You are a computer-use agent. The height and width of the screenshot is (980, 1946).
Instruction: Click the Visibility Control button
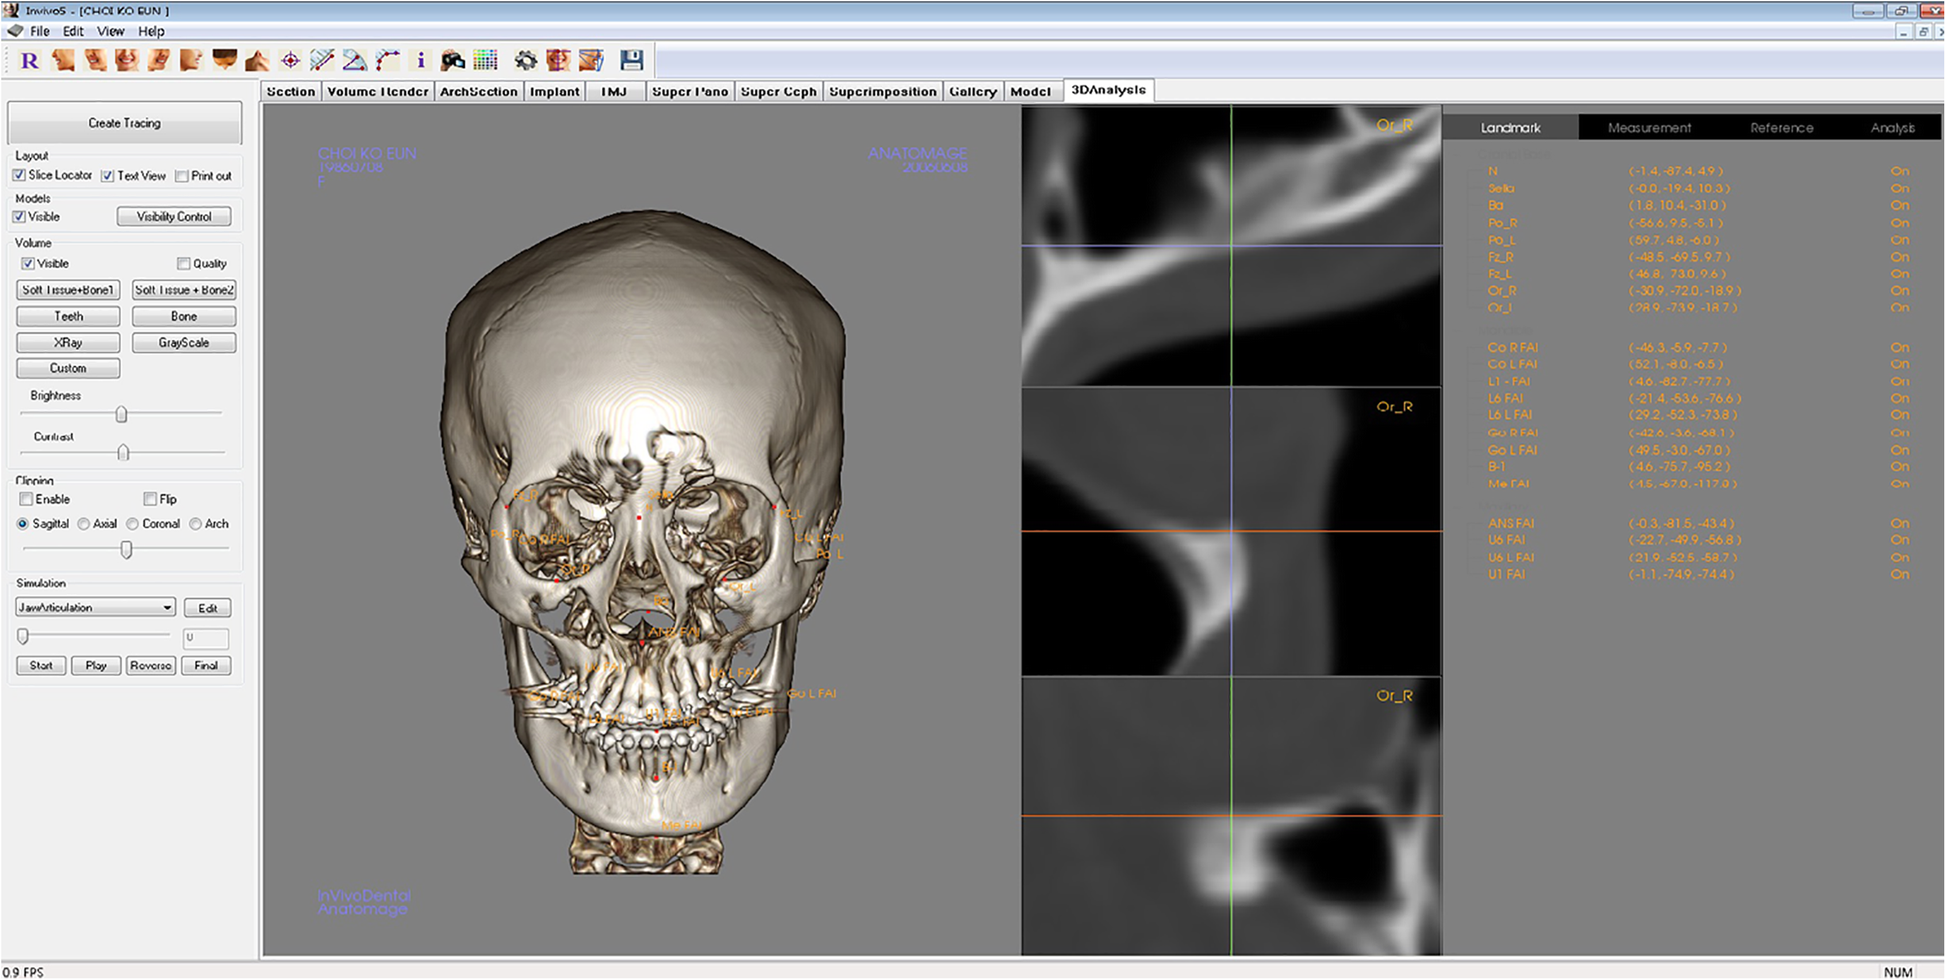point(174,217)
